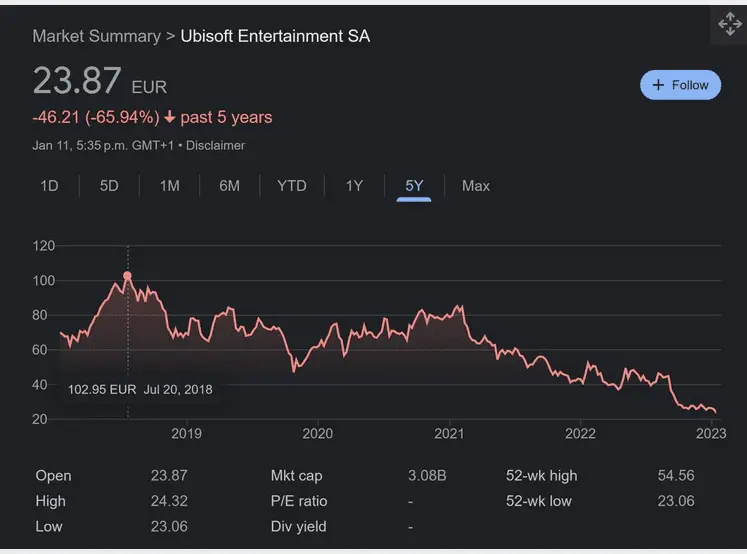Click the P/E ratio label
747x554 pixels.
pyautogui.click(x=299, y=501)
